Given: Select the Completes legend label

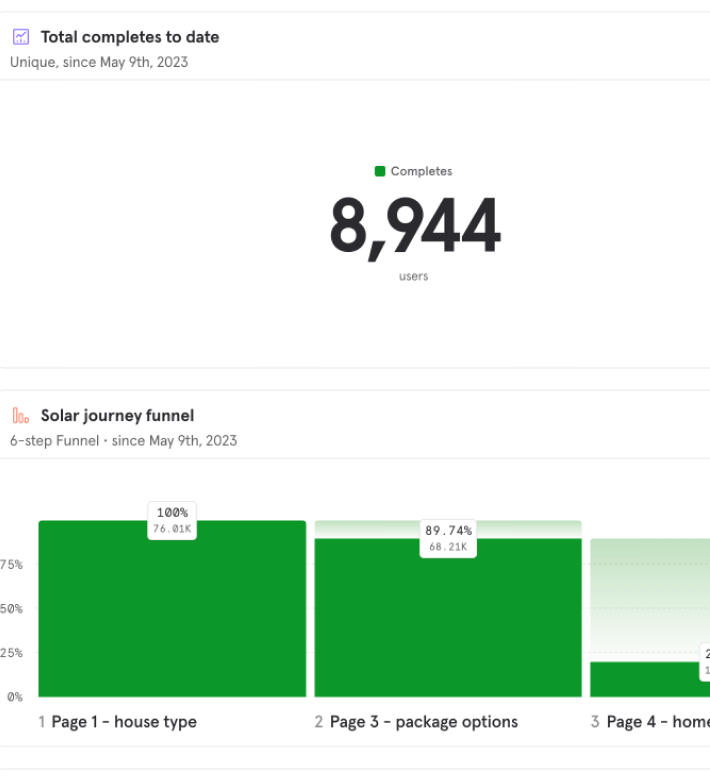Looking at the screenshot, I should [421, 171].
